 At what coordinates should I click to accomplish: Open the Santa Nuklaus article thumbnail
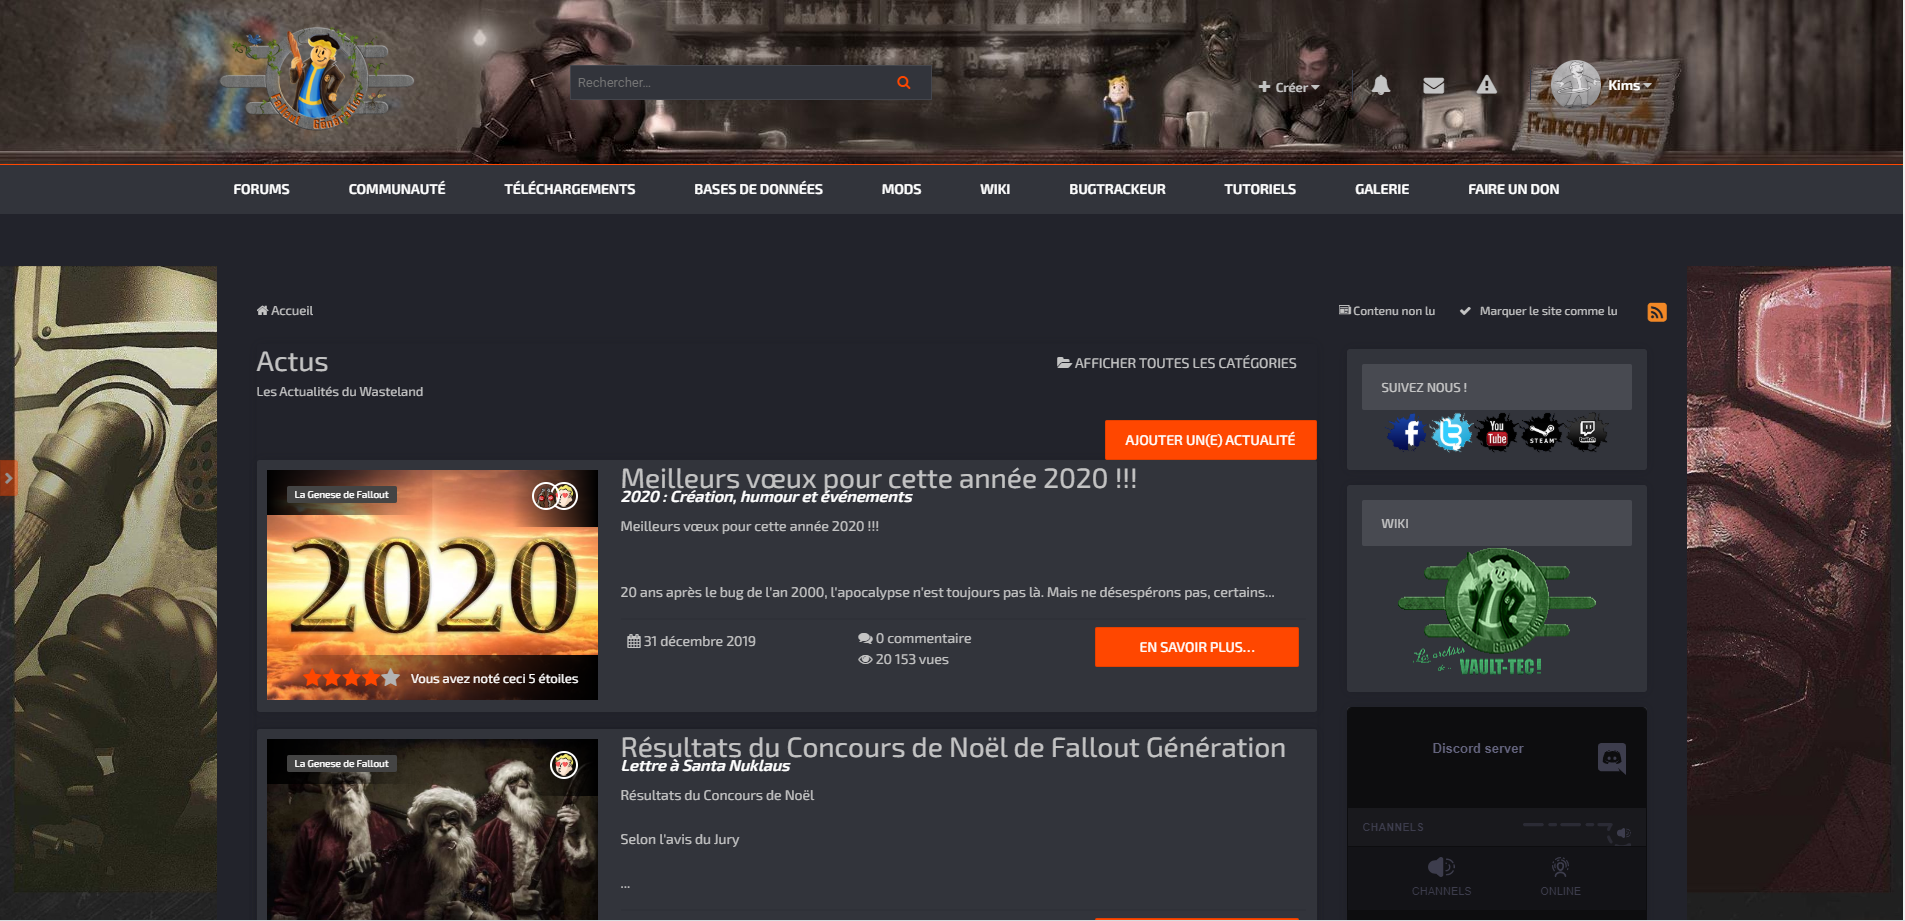click(432, 829)
